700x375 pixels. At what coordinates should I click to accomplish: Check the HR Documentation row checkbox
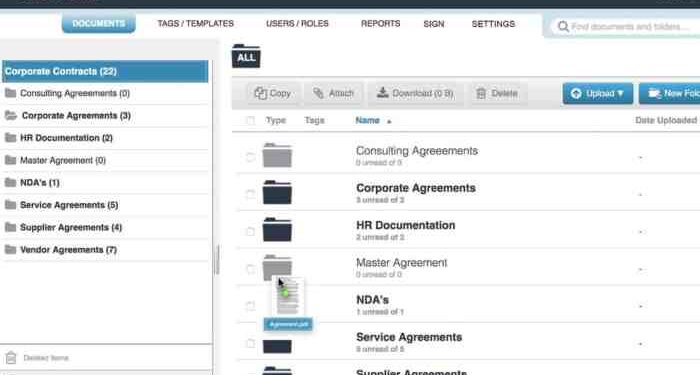[250, 231]
